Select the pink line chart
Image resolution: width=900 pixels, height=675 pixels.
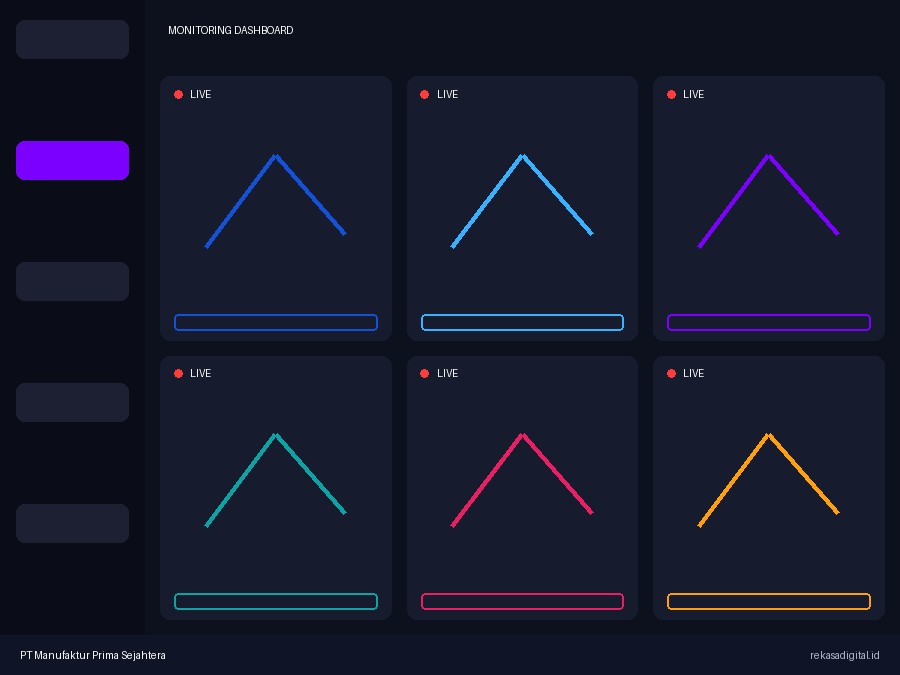(x=522, y=480)
